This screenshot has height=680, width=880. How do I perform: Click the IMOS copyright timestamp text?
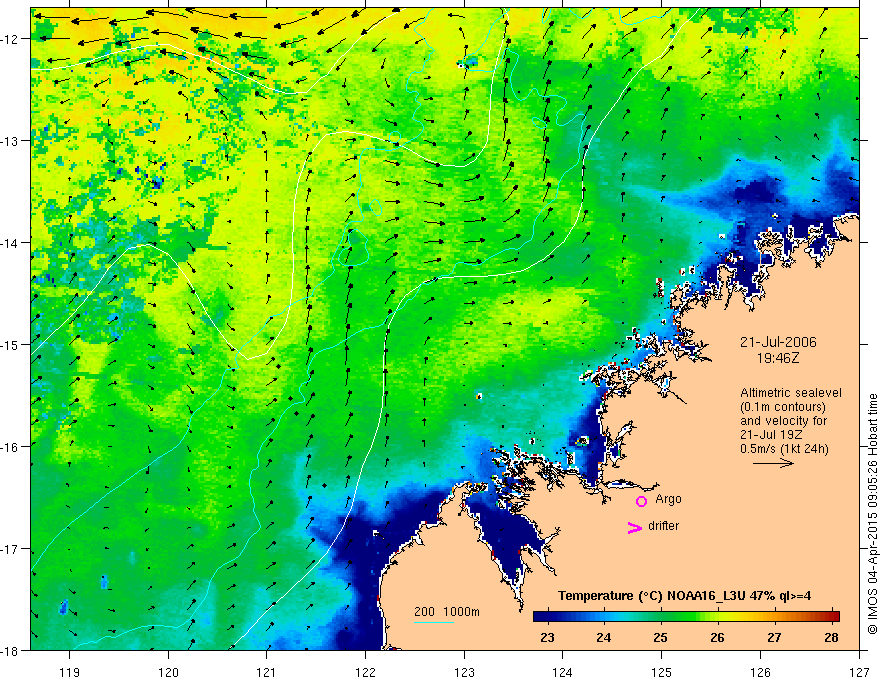point(872,514)
